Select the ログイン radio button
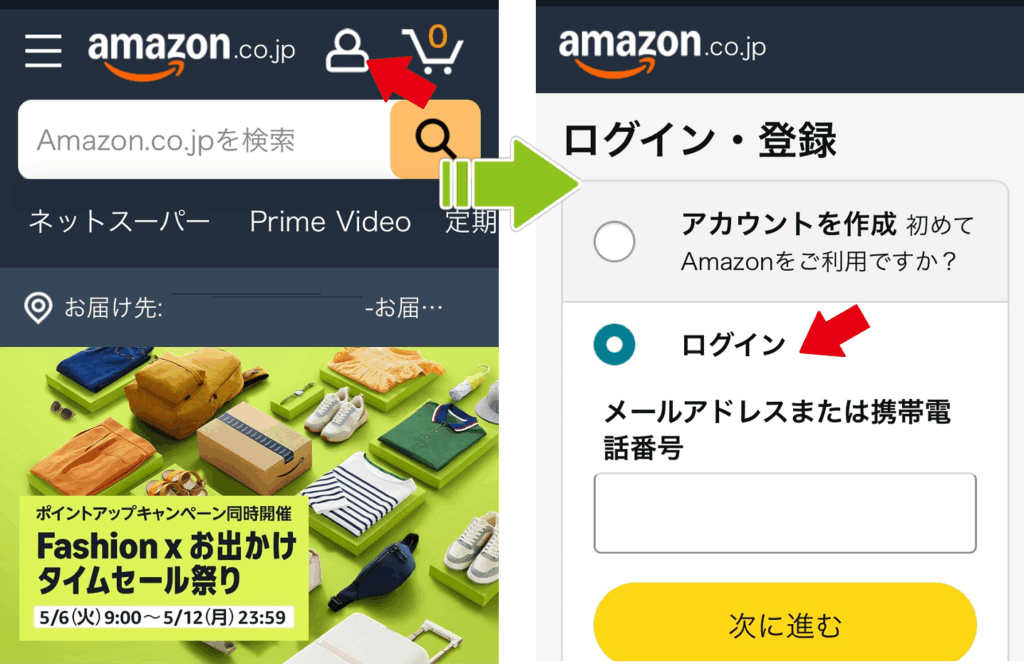Screen dimensions: 1024x664 [x=614, y=344]
